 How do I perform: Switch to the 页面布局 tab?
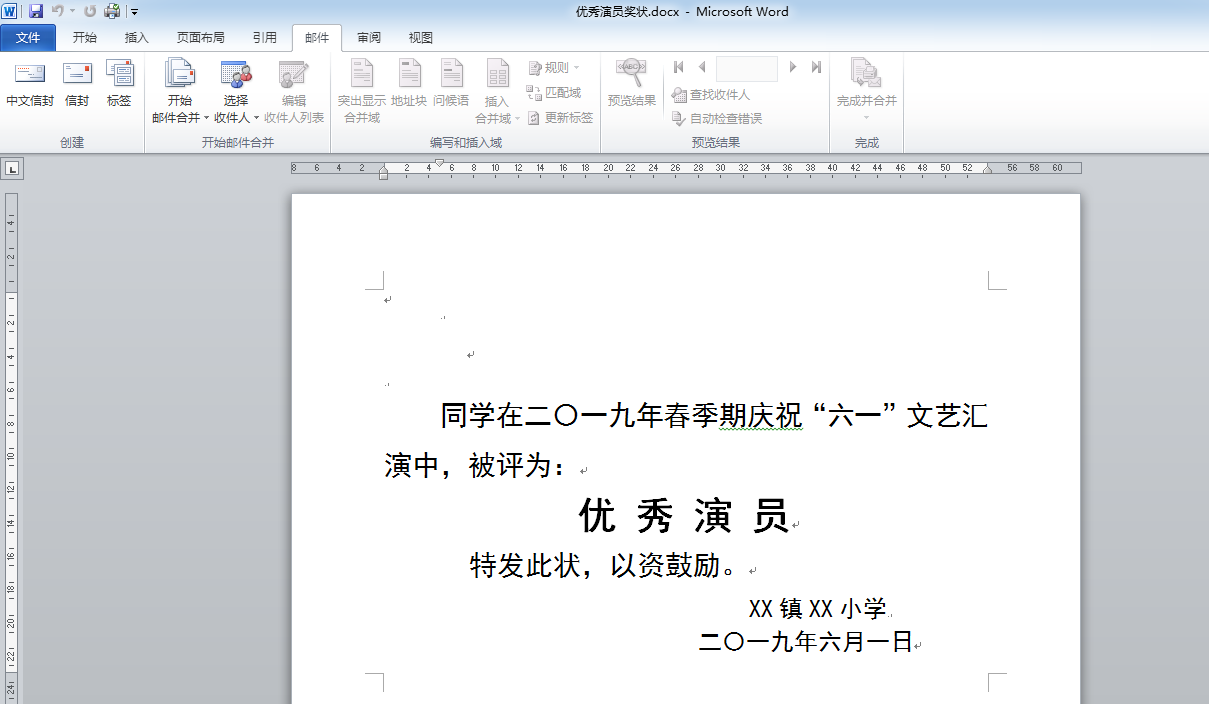point(201,38)
